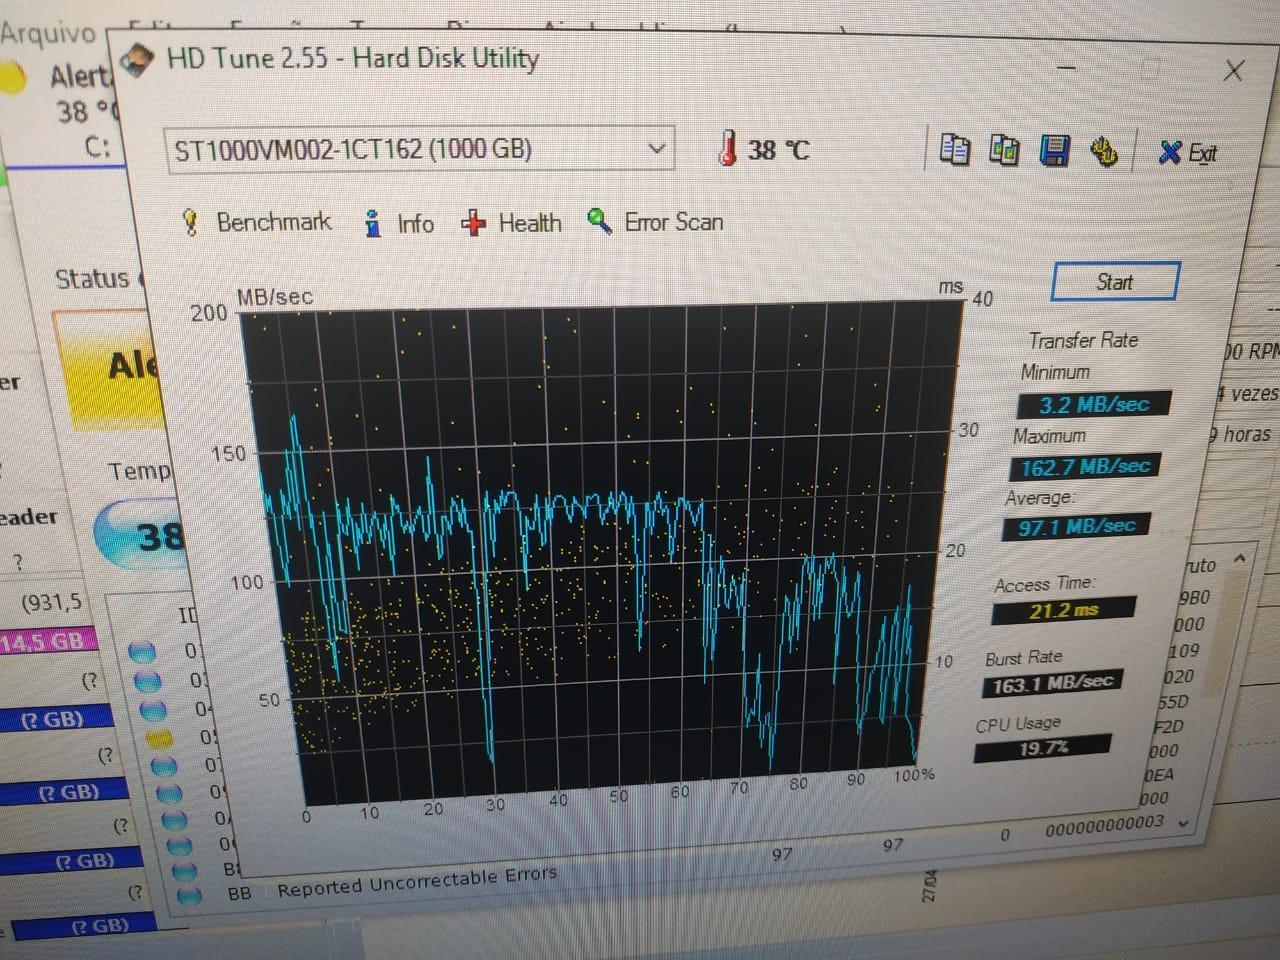Click the Health red cross icon
This screenshot has width=1280, height=960.
click(473, 223)
